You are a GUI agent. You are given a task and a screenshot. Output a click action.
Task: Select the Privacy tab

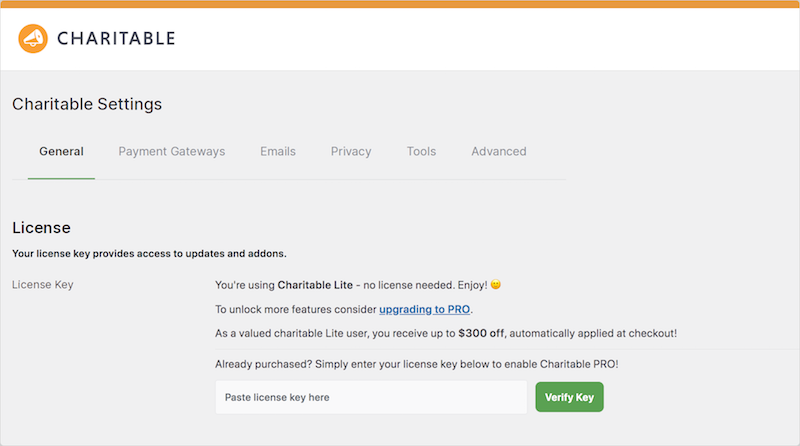coord(351,152)
